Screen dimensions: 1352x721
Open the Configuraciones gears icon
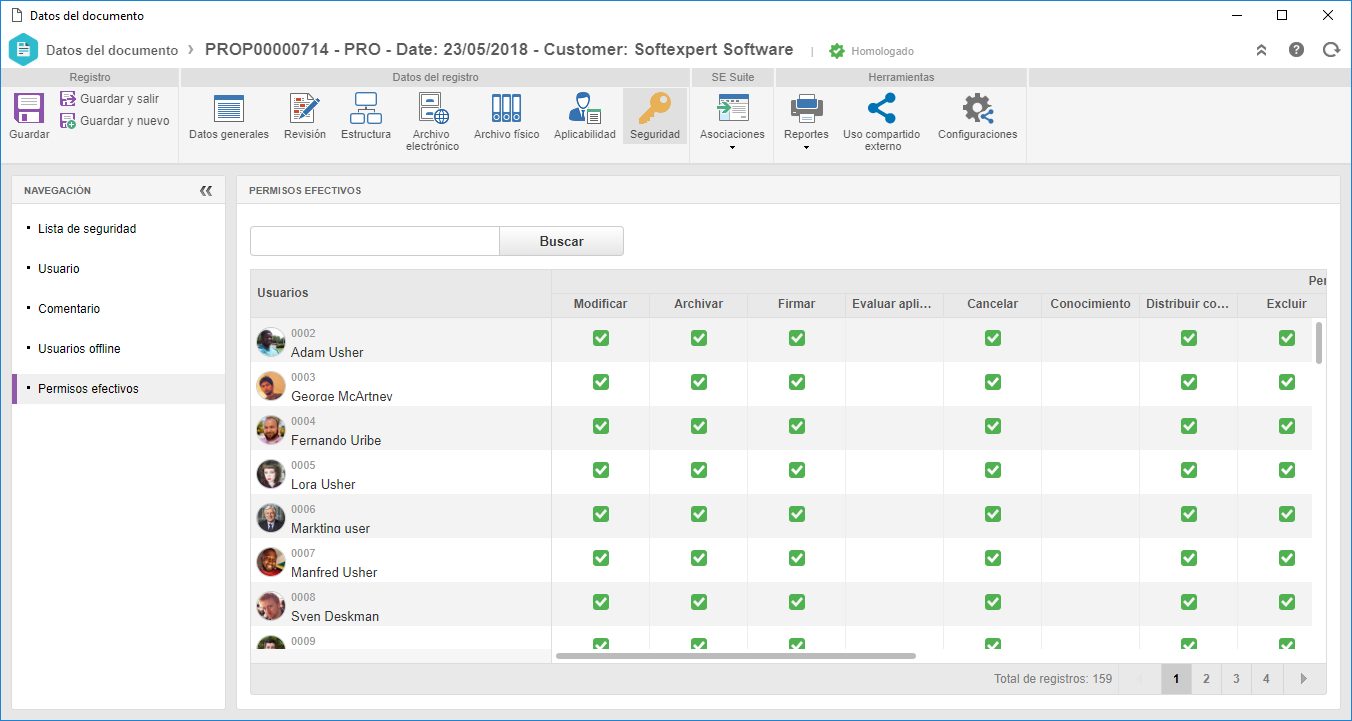(977, 108)
